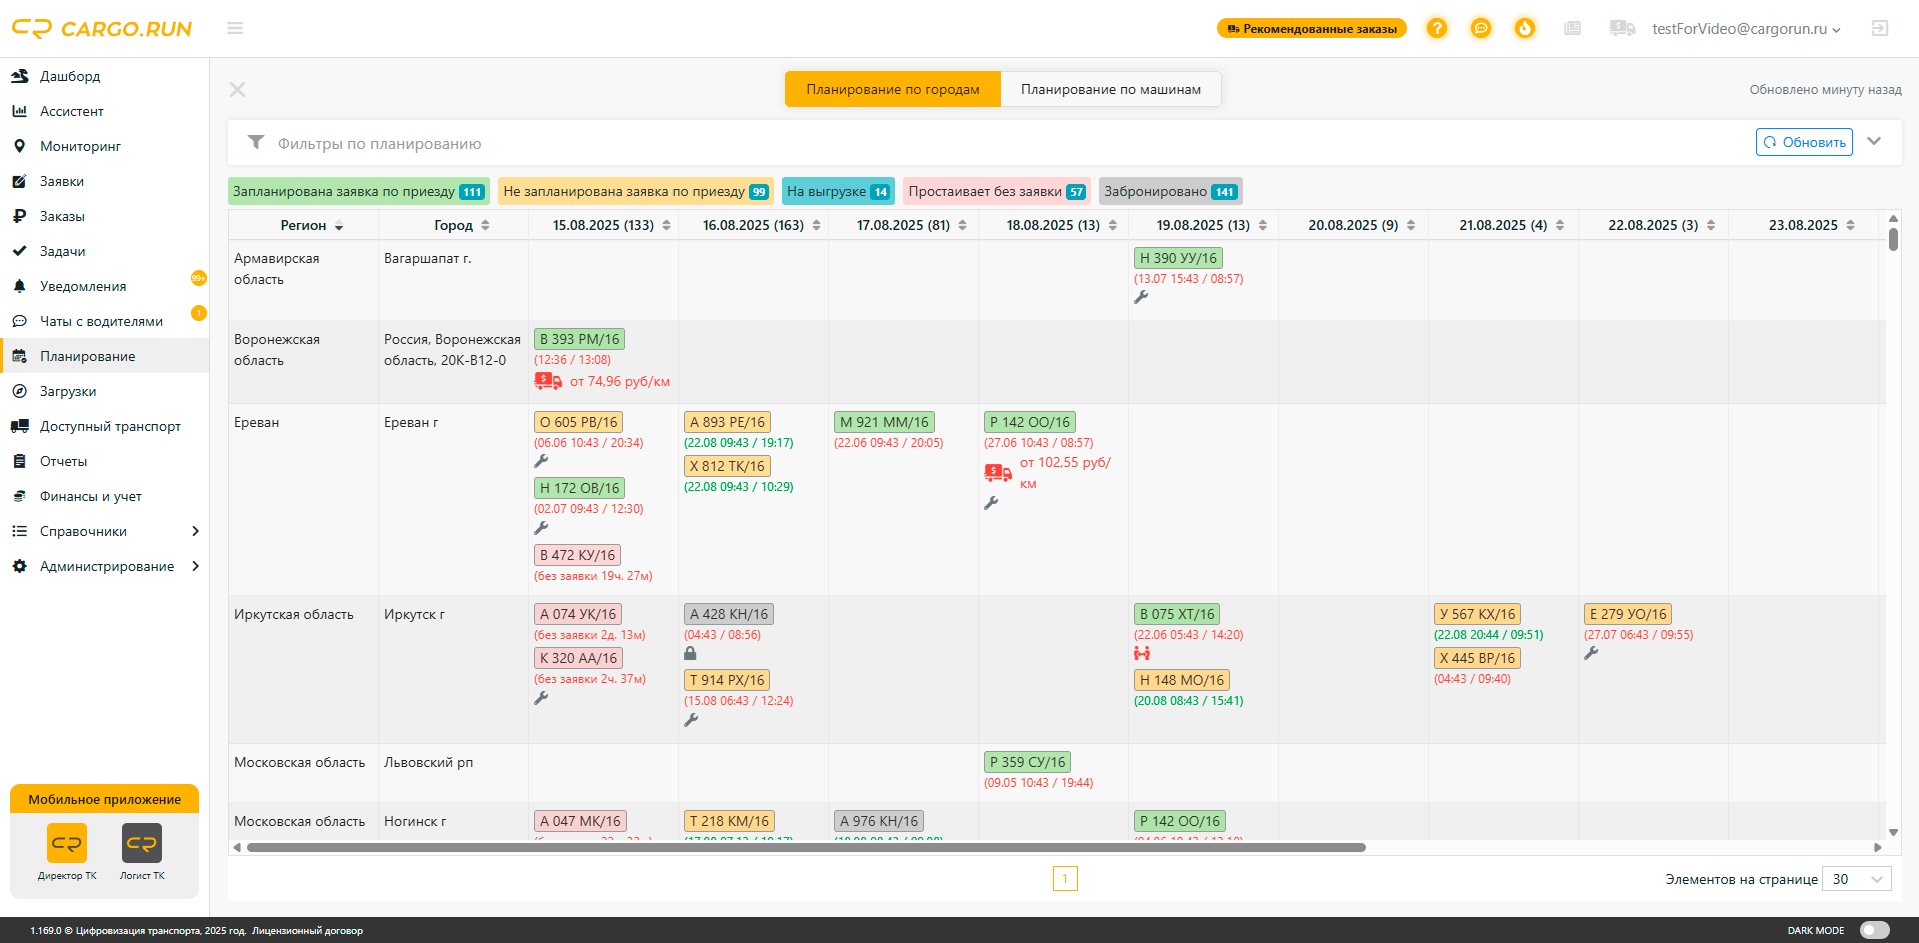Expand the planning filters chevron
The width and height of the screenshot is (1919, 943).
[1874, 142]
